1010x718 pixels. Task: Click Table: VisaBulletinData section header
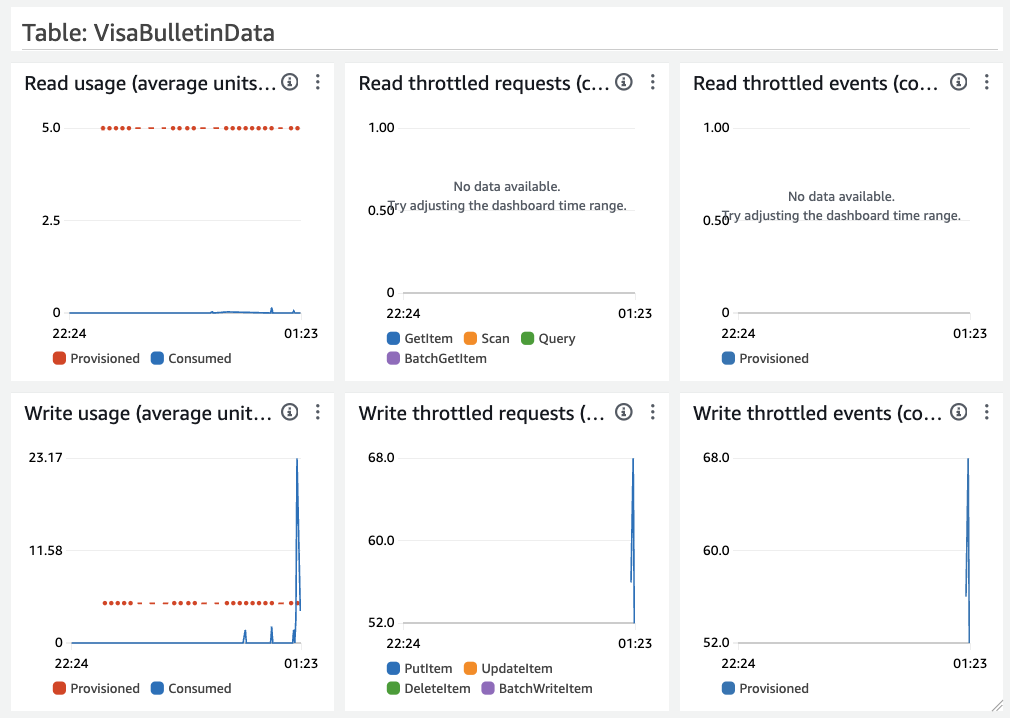tap(149, 33)
